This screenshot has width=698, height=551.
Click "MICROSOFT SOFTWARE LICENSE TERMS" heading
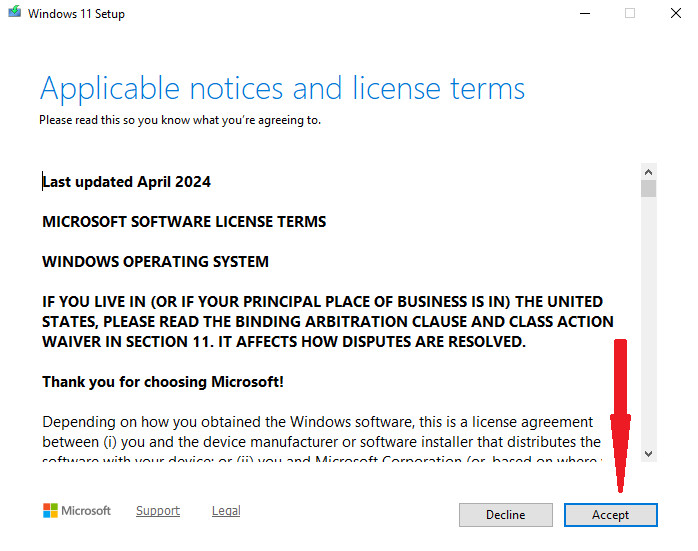[184, 222]
